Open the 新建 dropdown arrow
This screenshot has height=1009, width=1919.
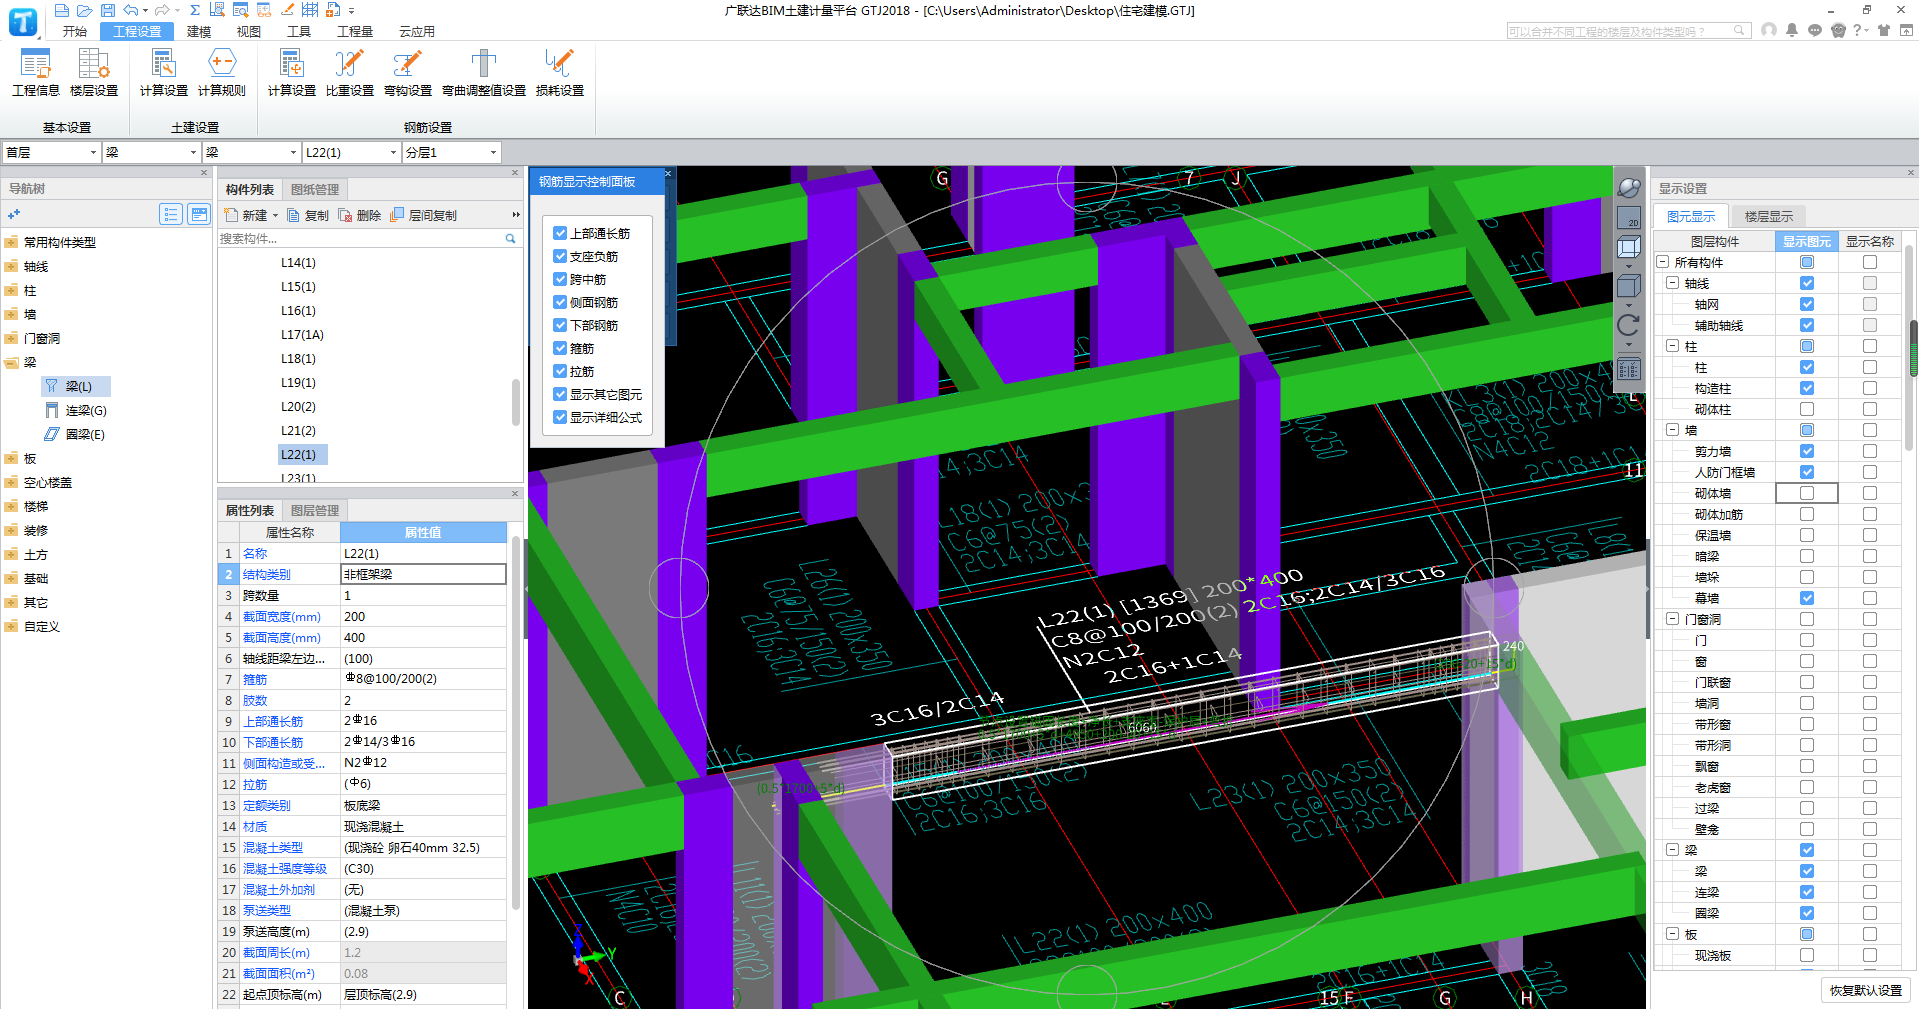pyautogui.click(x=275, y=216)
